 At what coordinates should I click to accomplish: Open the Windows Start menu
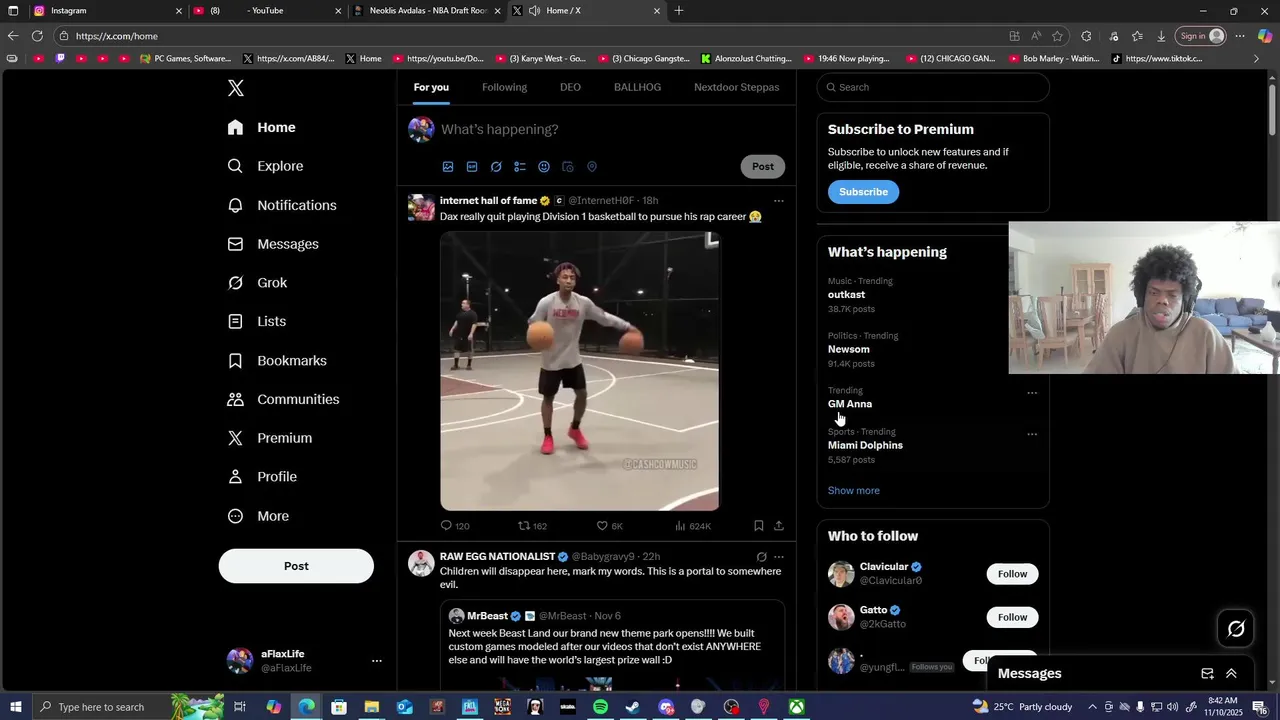click(15, 707)
